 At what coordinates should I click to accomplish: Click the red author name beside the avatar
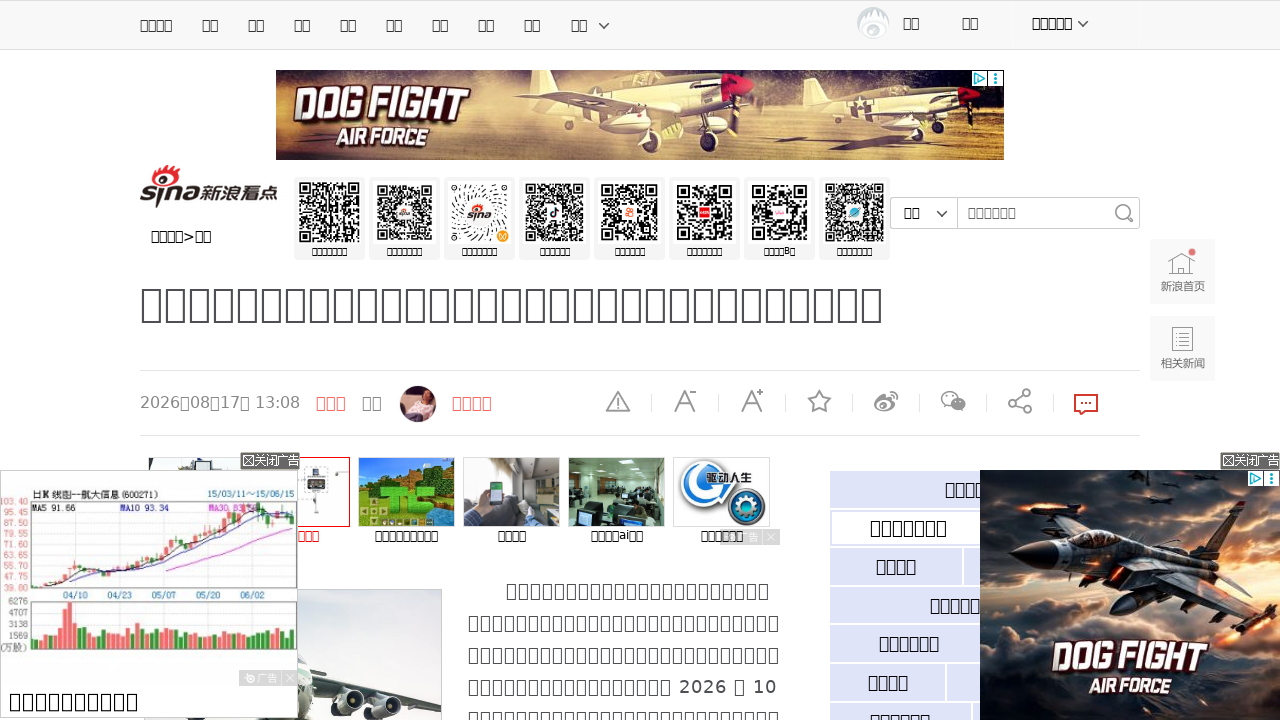click(472, 404)
